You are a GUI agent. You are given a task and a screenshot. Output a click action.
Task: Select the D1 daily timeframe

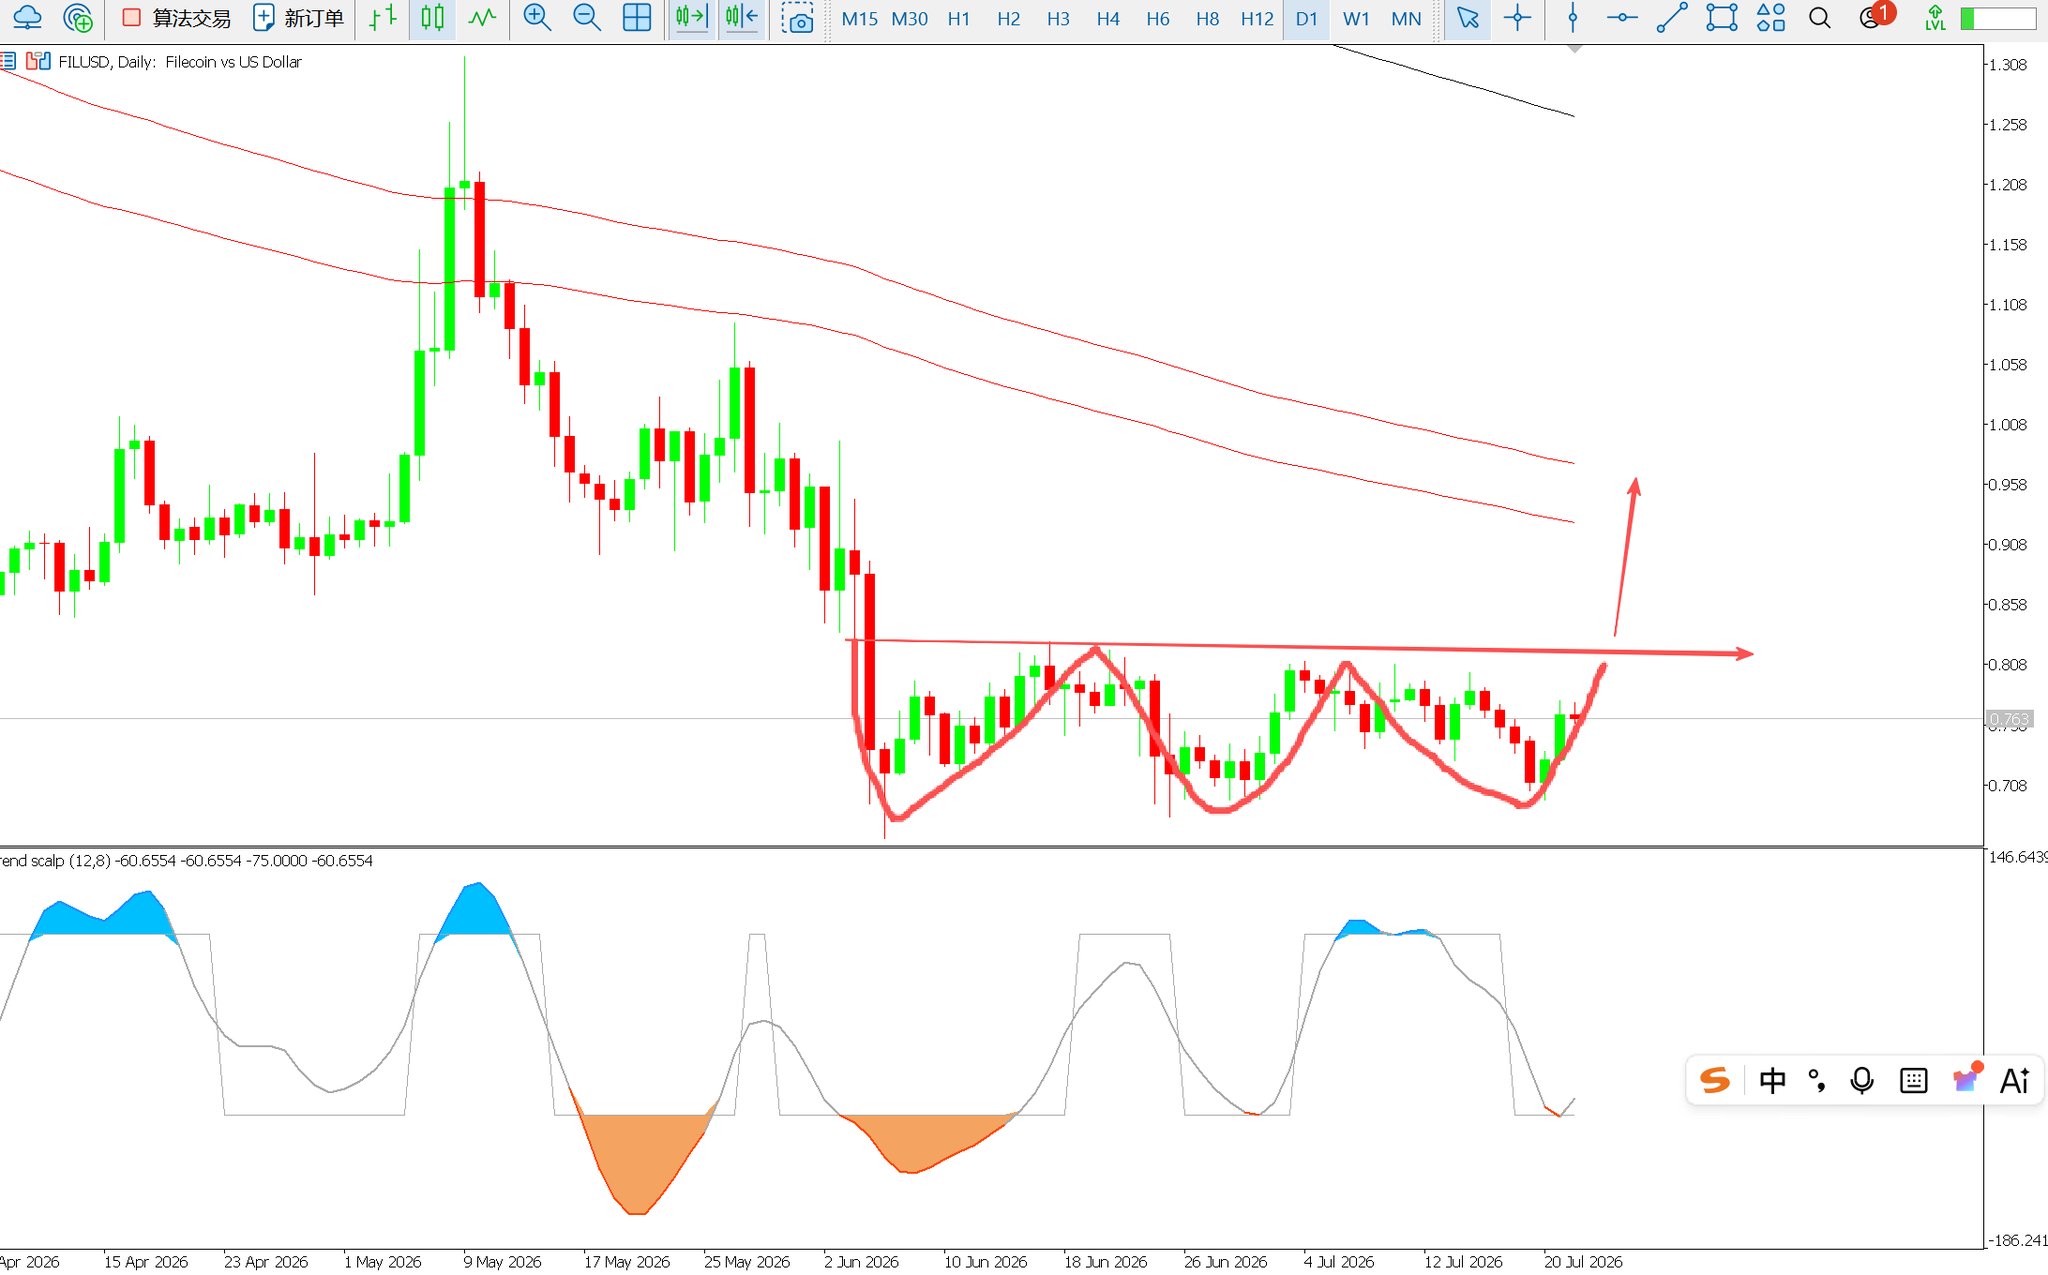pos(1306,19)
